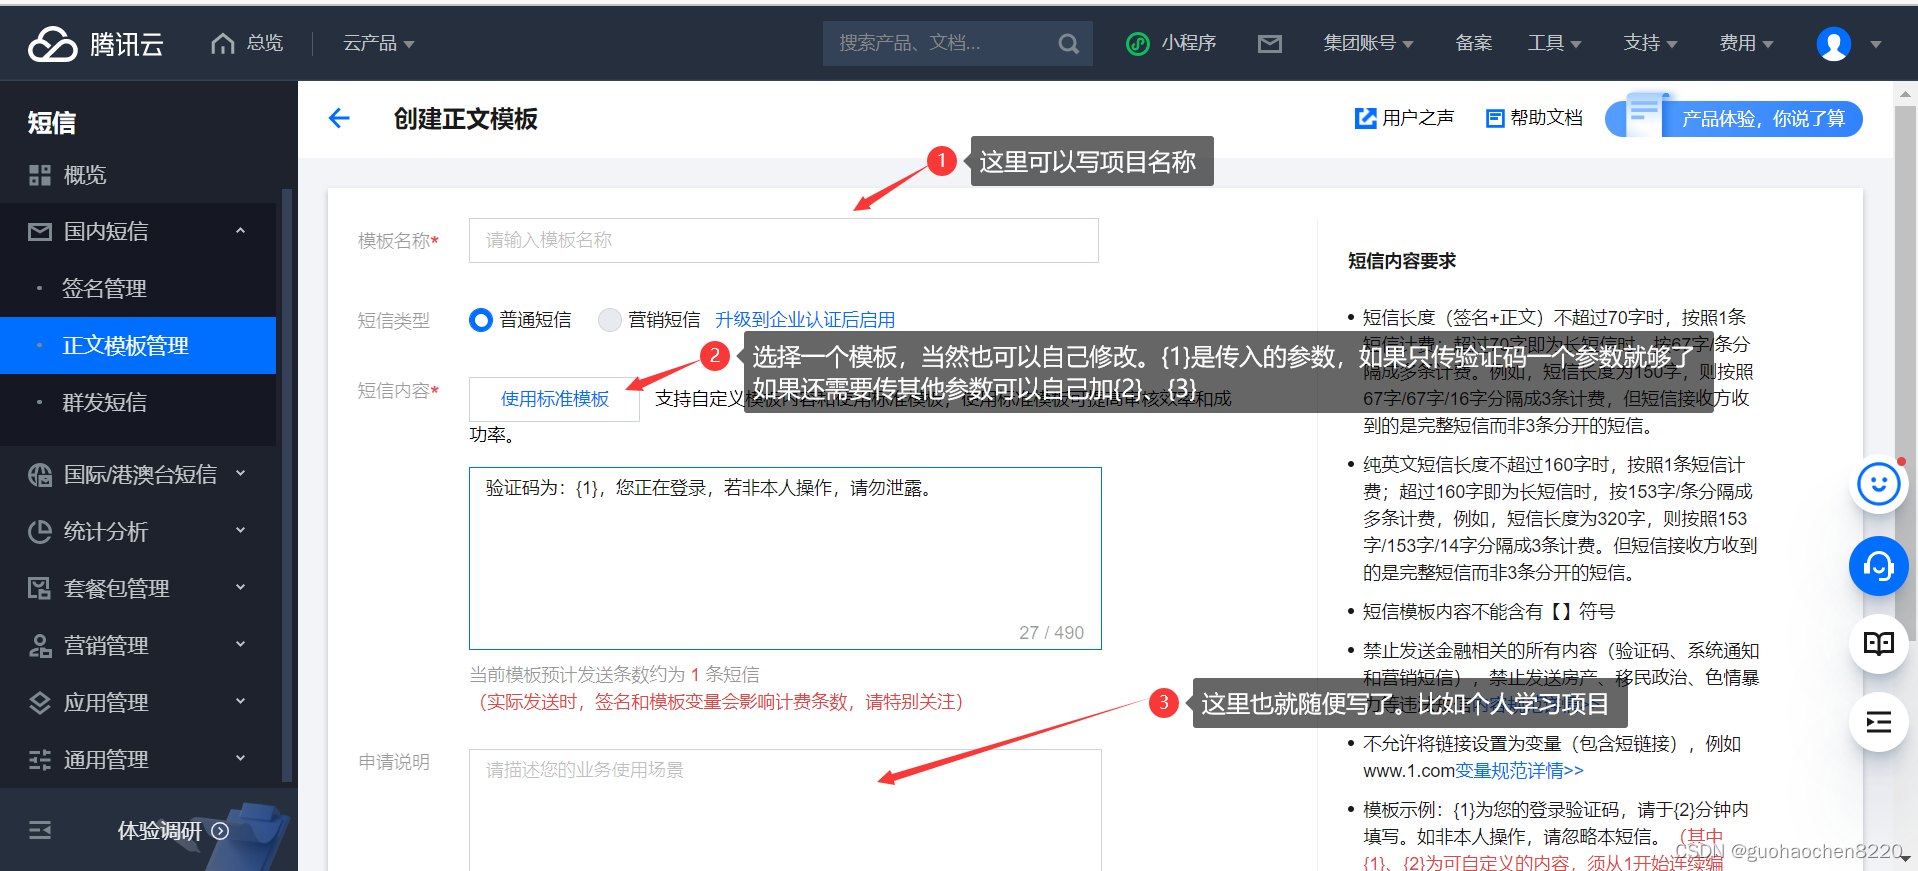Click the 国内短信 envelope icon
The image size is (1918, 871).
click(40, 232)
